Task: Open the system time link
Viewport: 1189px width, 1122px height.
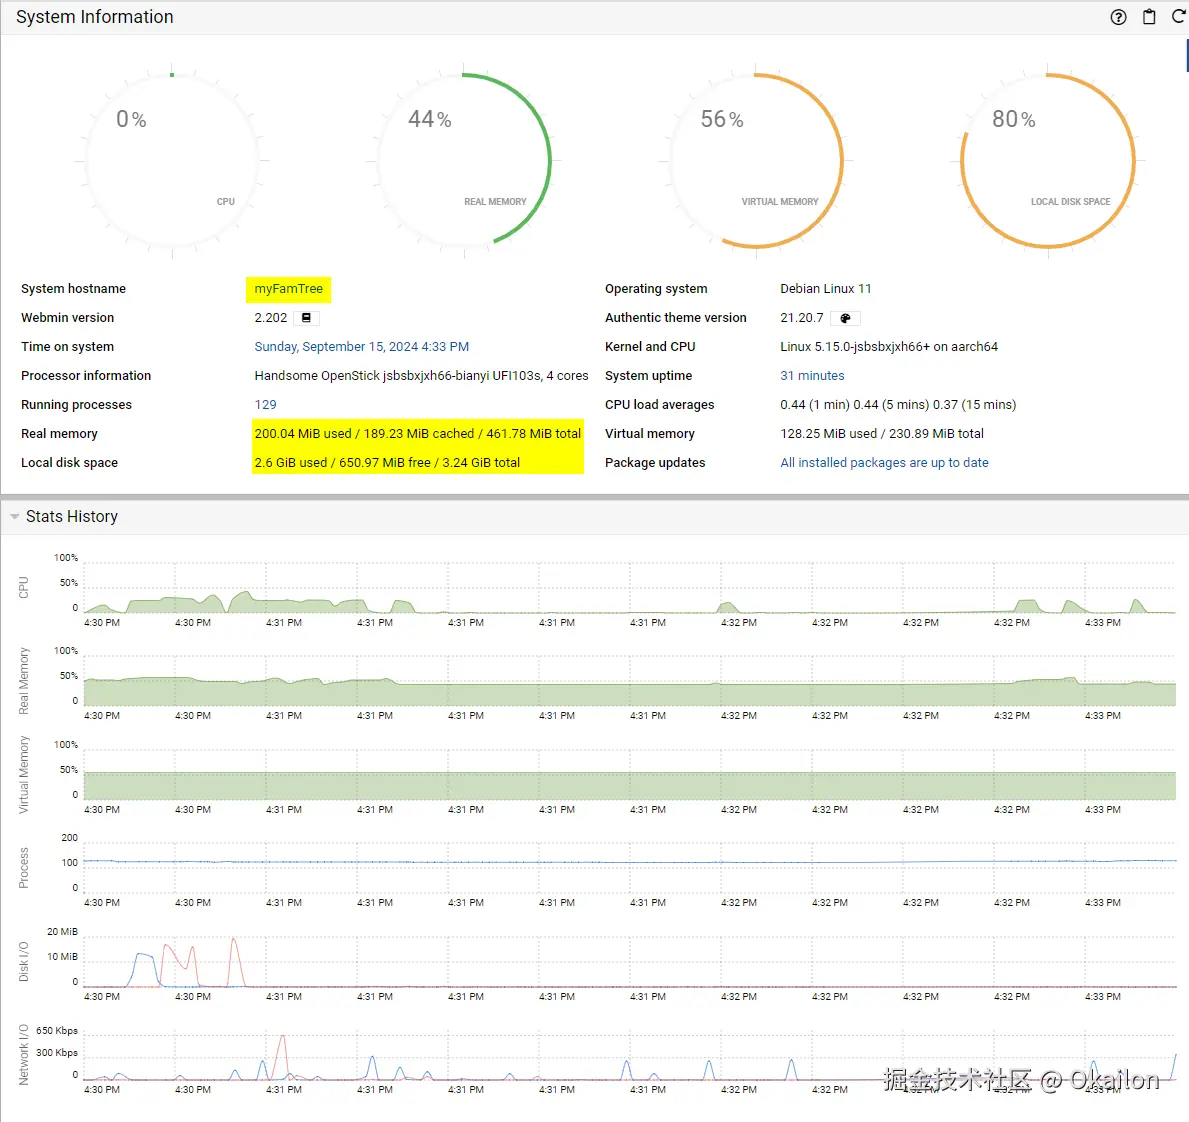Action: point(361,347)
